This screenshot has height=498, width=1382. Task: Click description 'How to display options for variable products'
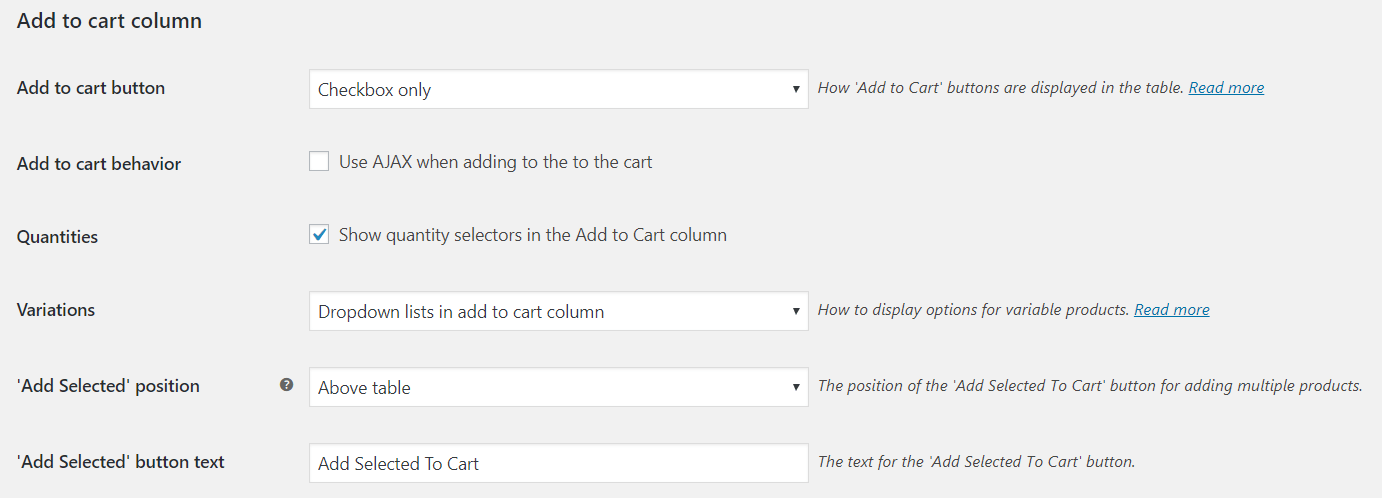coord(974,310)
